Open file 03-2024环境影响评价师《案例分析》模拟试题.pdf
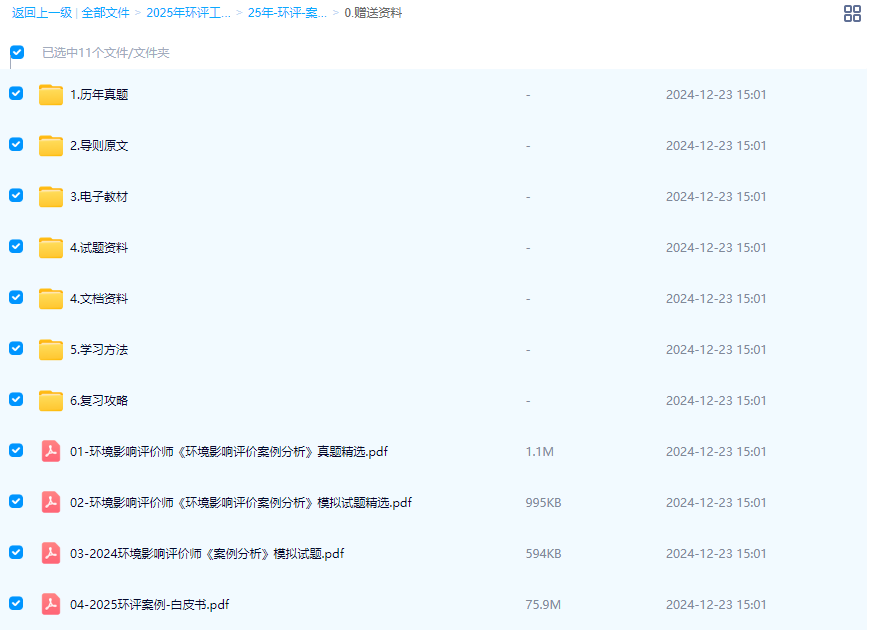The image size is (883, 639). (207, 553)
